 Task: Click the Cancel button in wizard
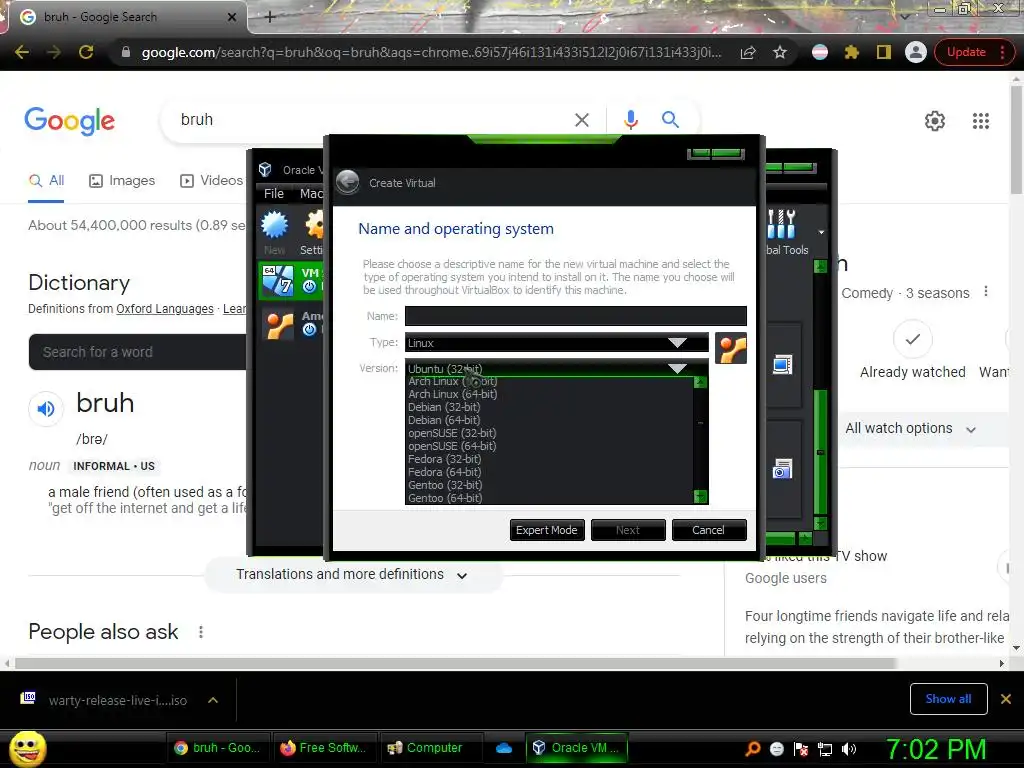tap(709, 530)
